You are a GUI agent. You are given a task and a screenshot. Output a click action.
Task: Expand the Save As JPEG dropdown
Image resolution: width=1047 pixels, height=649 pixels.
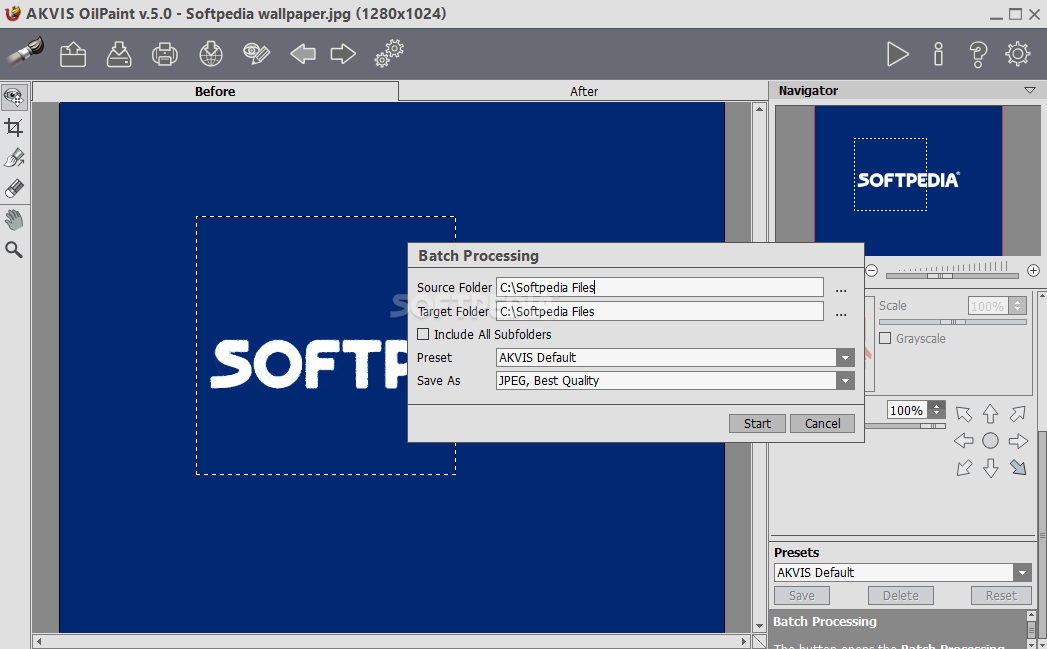tap(845, 381)
